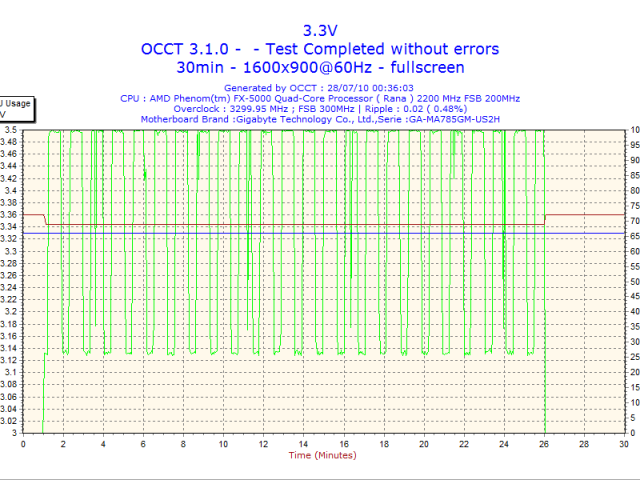The width and height of the screenshot is (640, 480).
Task: Click the legend box showing "U Usage"
Action: click(x=17, y=109)
